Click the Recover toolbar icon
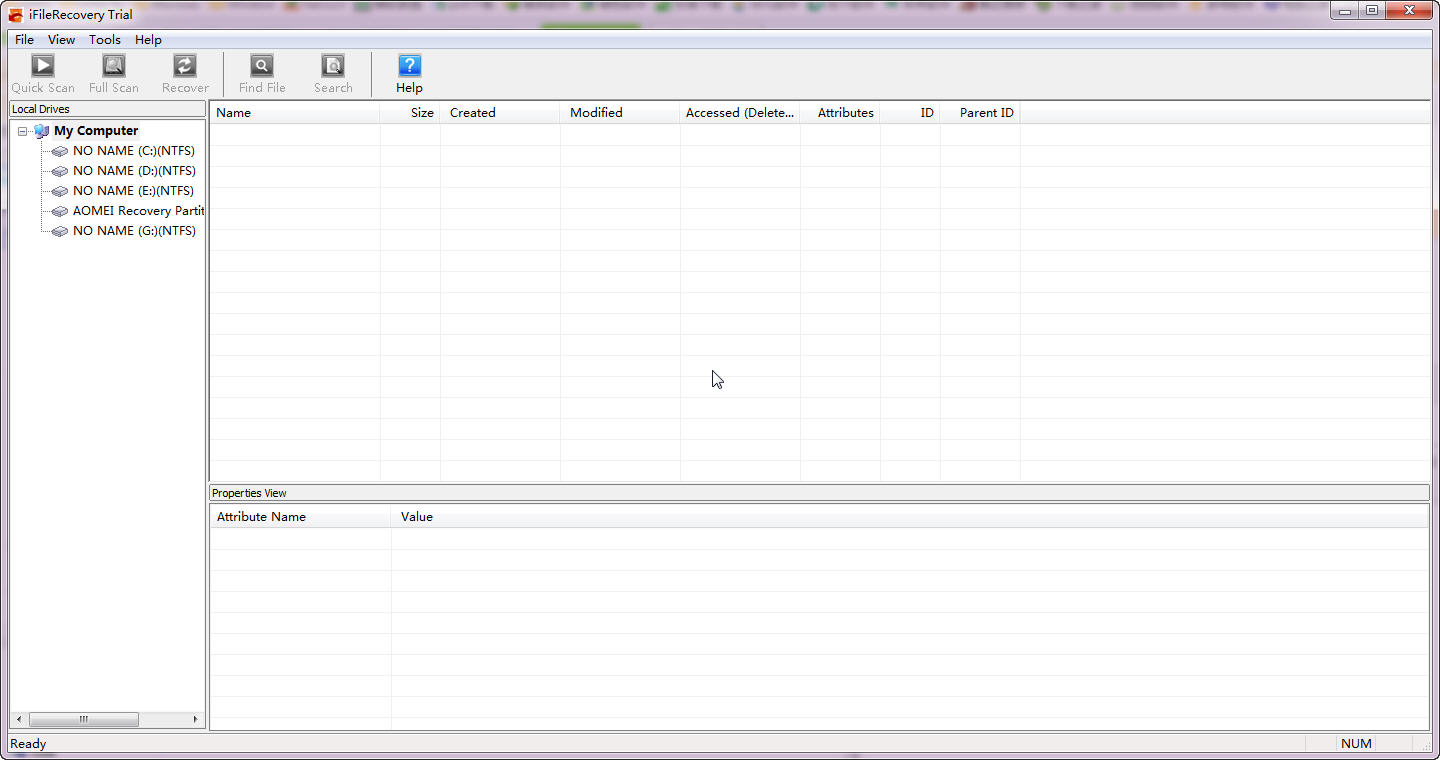 (185, 66)
